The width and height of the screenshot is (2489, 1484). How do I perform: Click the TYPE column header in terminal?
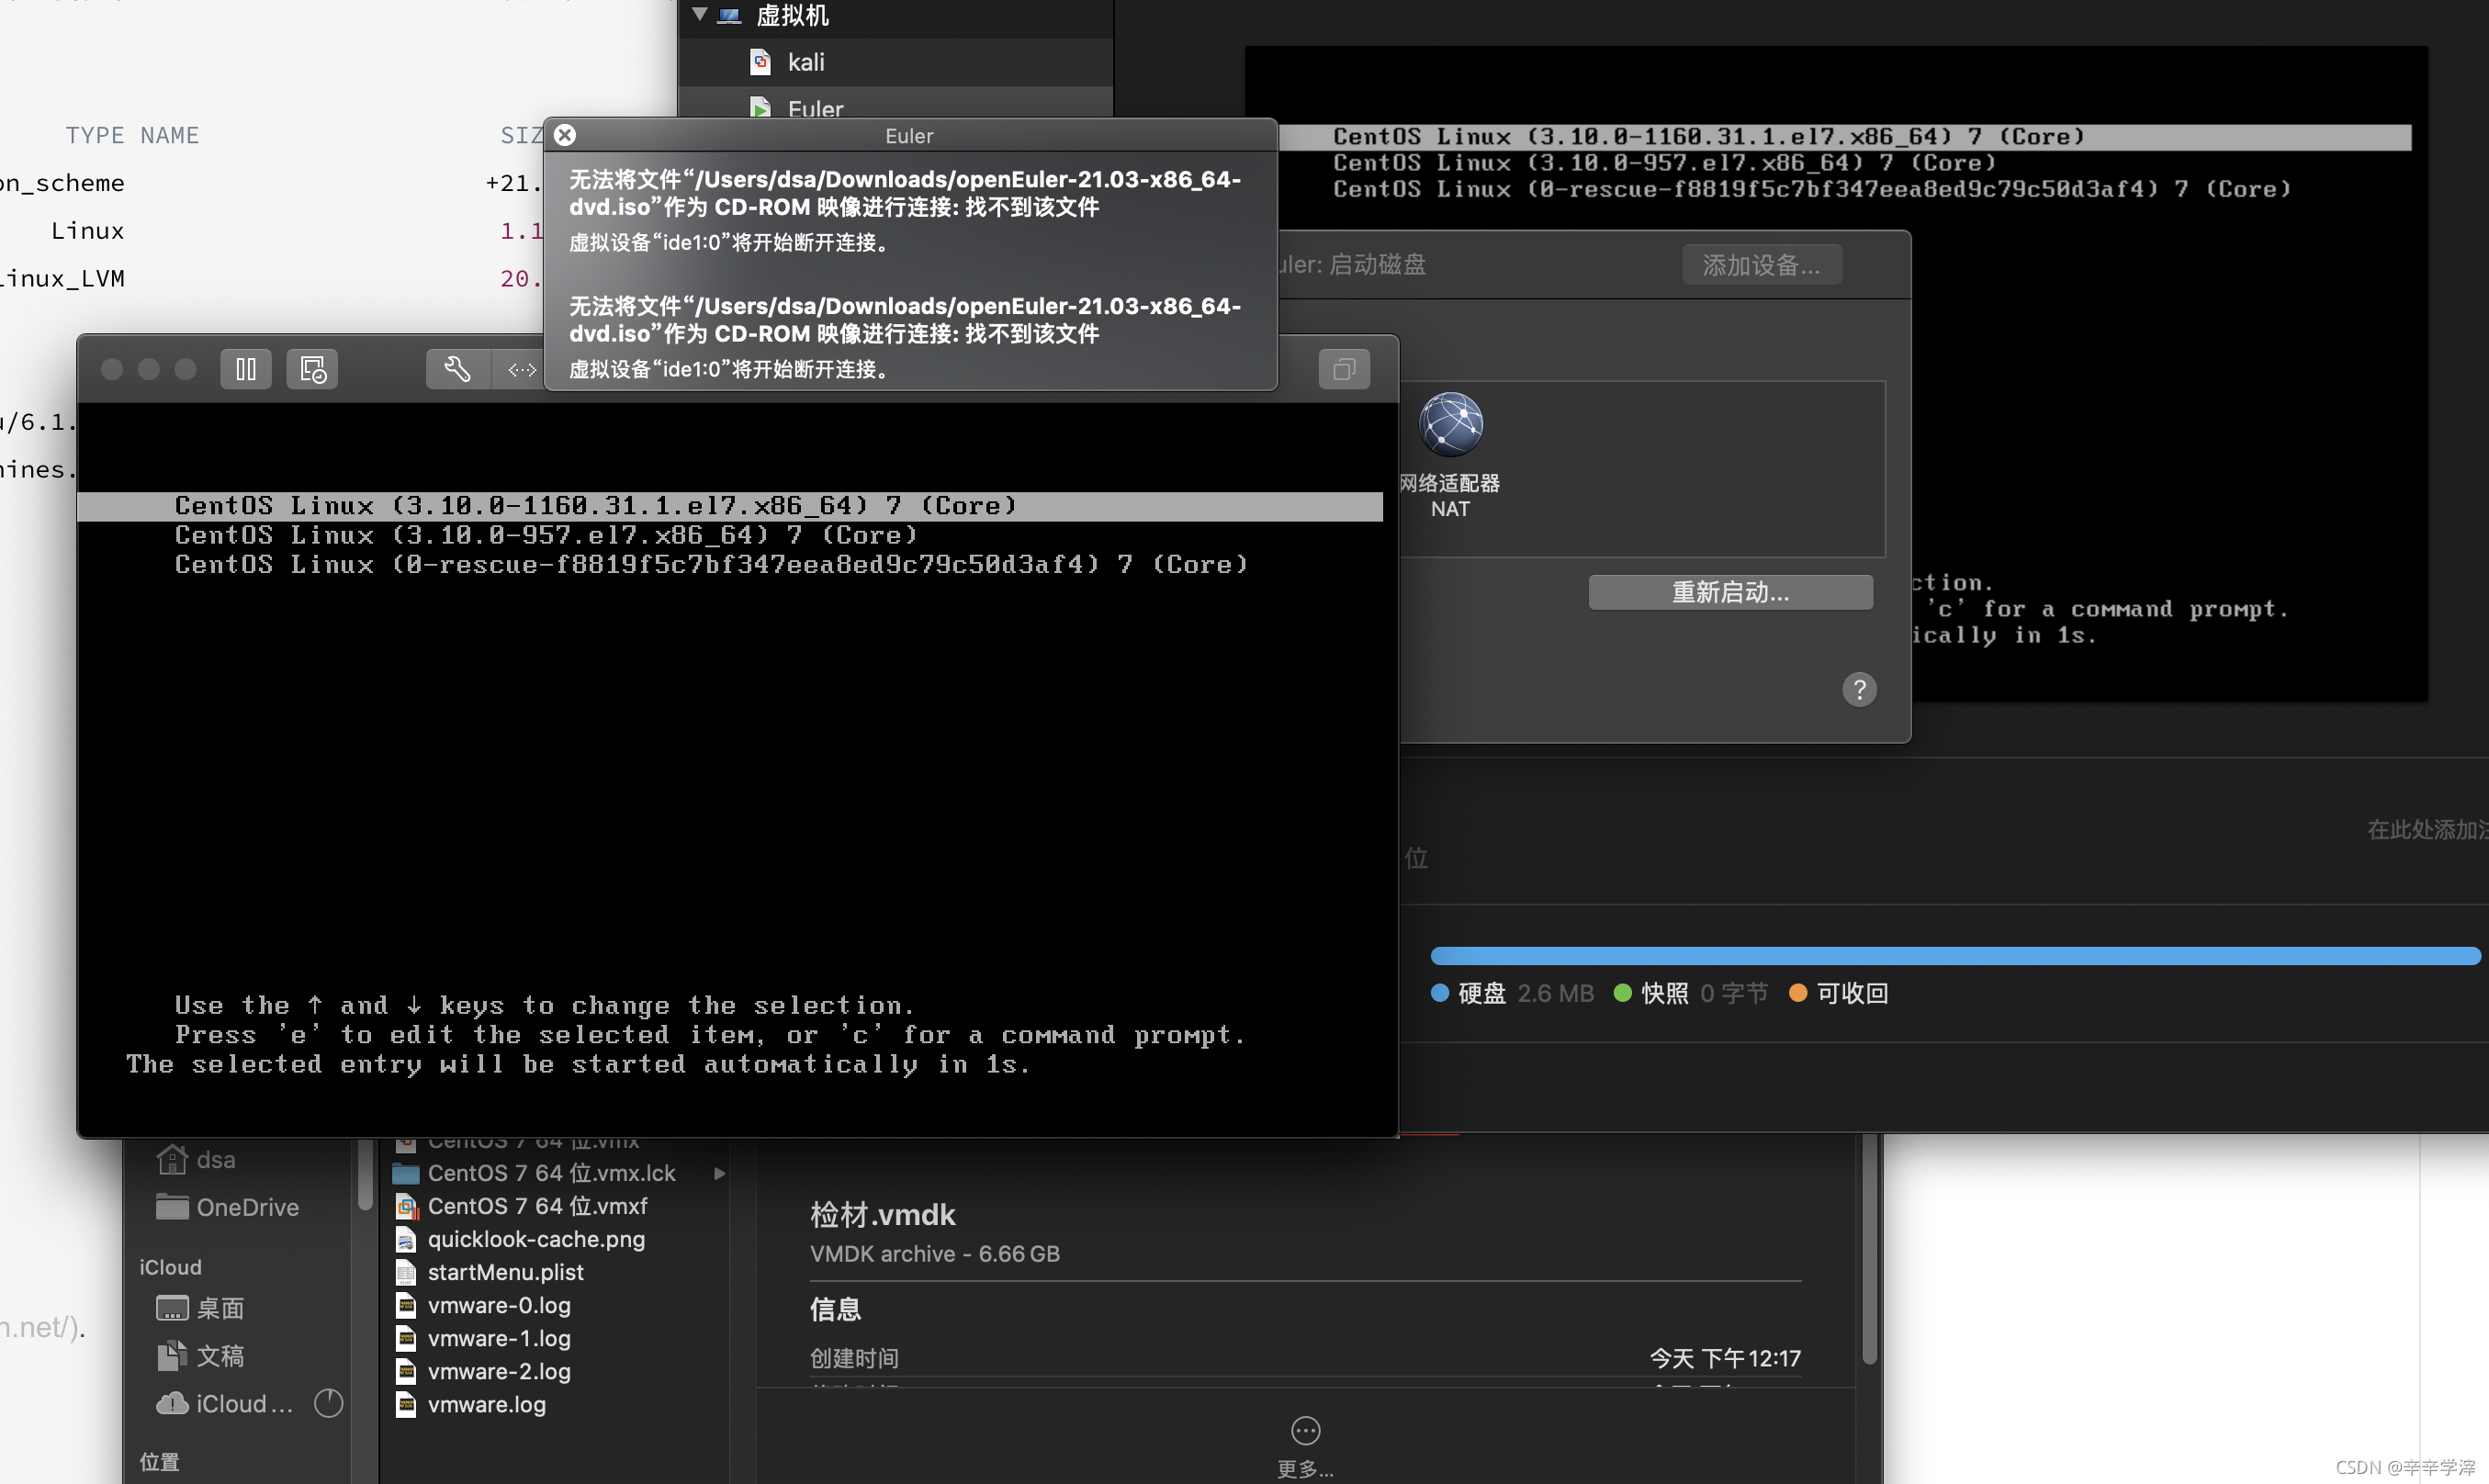[x=95, y=135]
